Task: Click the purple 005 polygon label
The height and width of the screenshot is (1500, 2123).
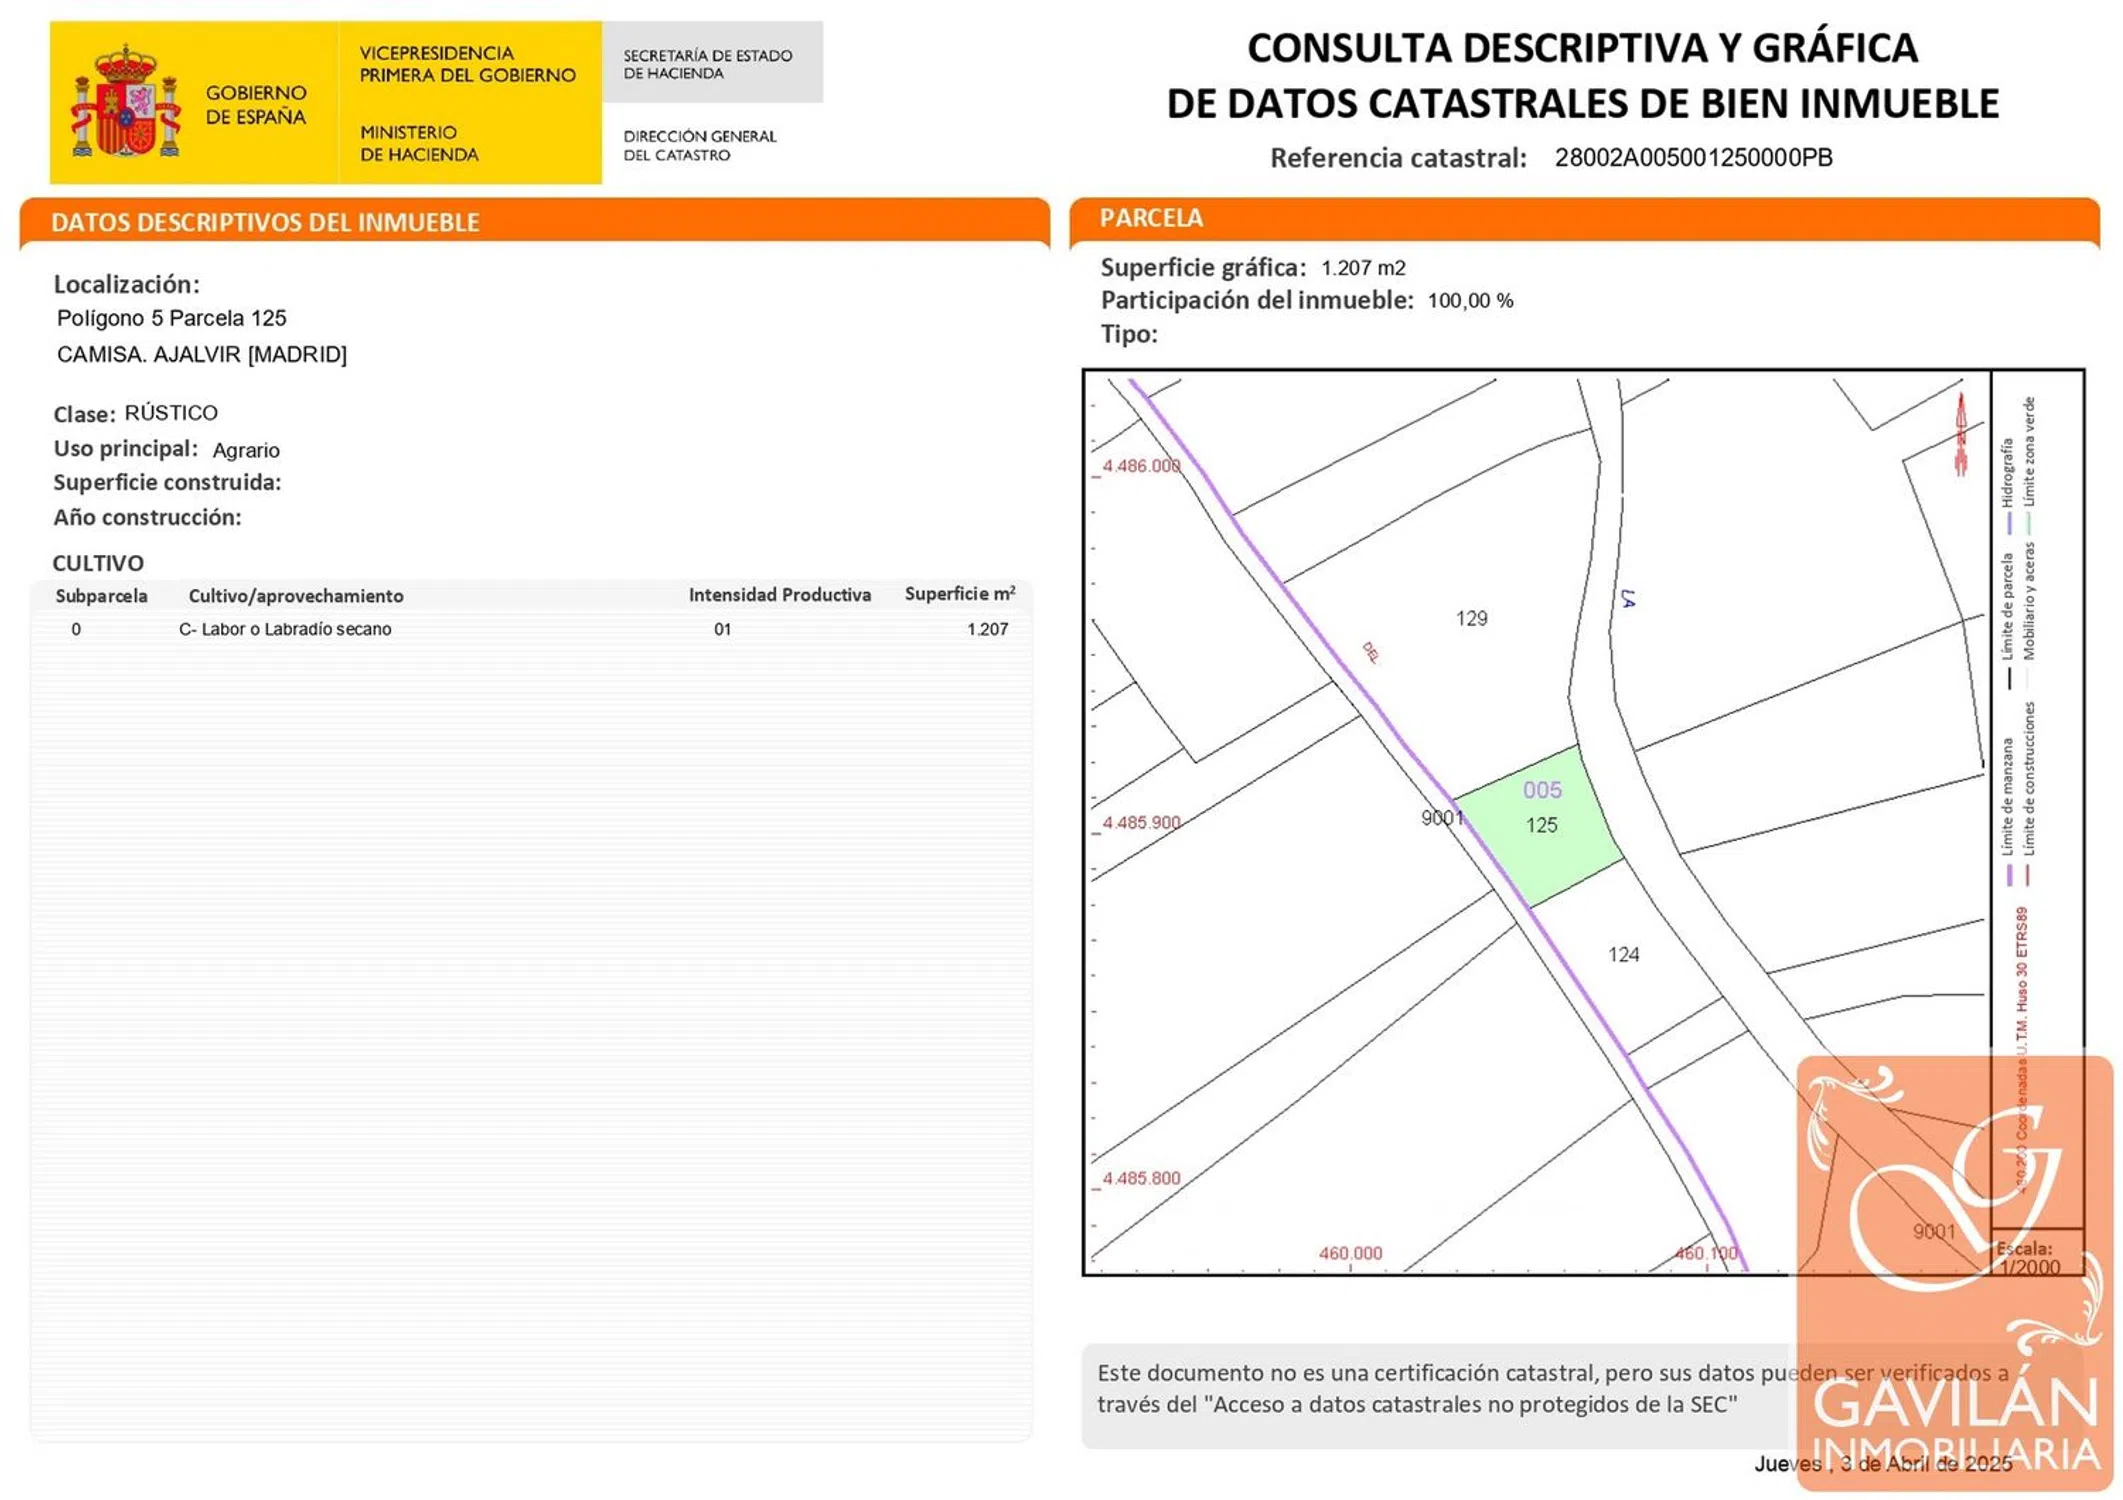Action: 1542,790
